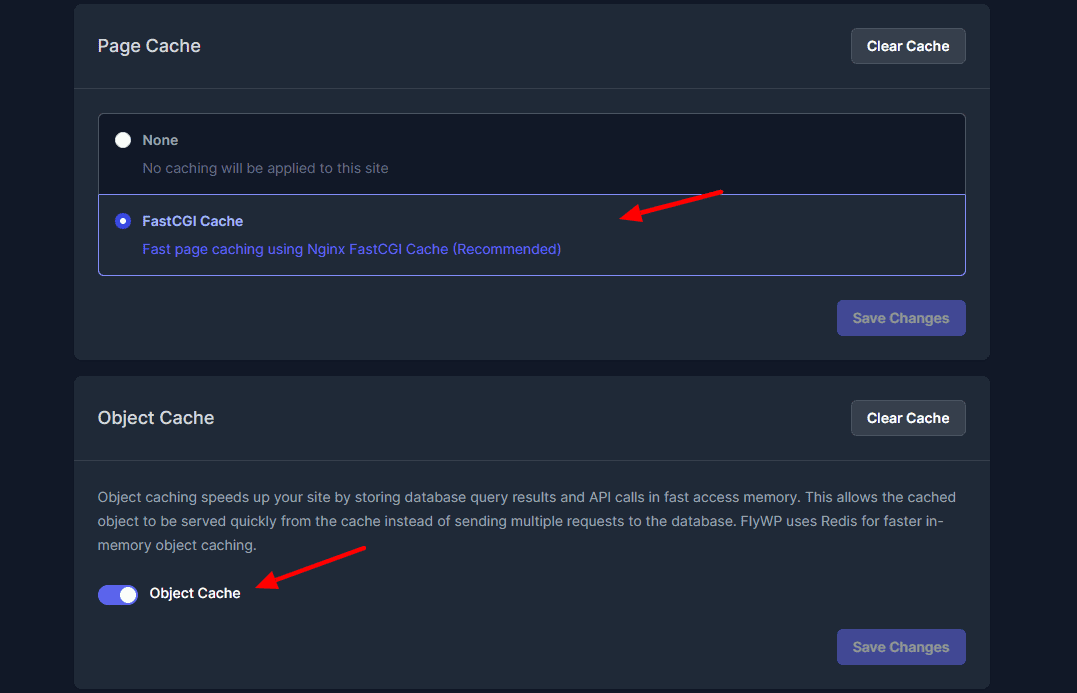This screenshot has height=693, width=1077.
Task: Click the Nginx FastCGI Cache recommended description
Action: tap(351, 249)
